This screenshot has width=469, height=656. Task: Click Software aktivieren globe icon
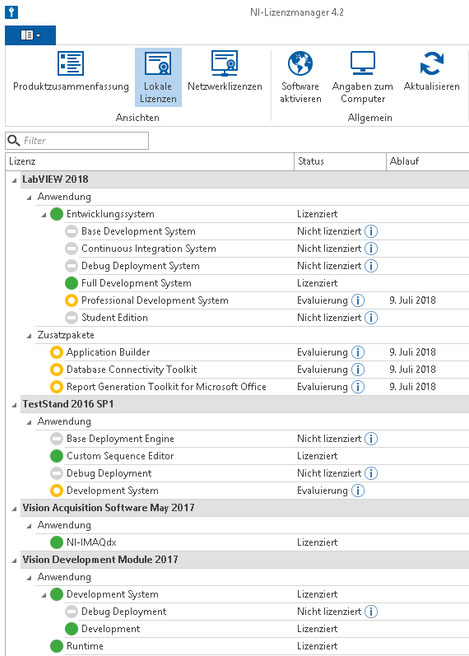click(300, 63)
